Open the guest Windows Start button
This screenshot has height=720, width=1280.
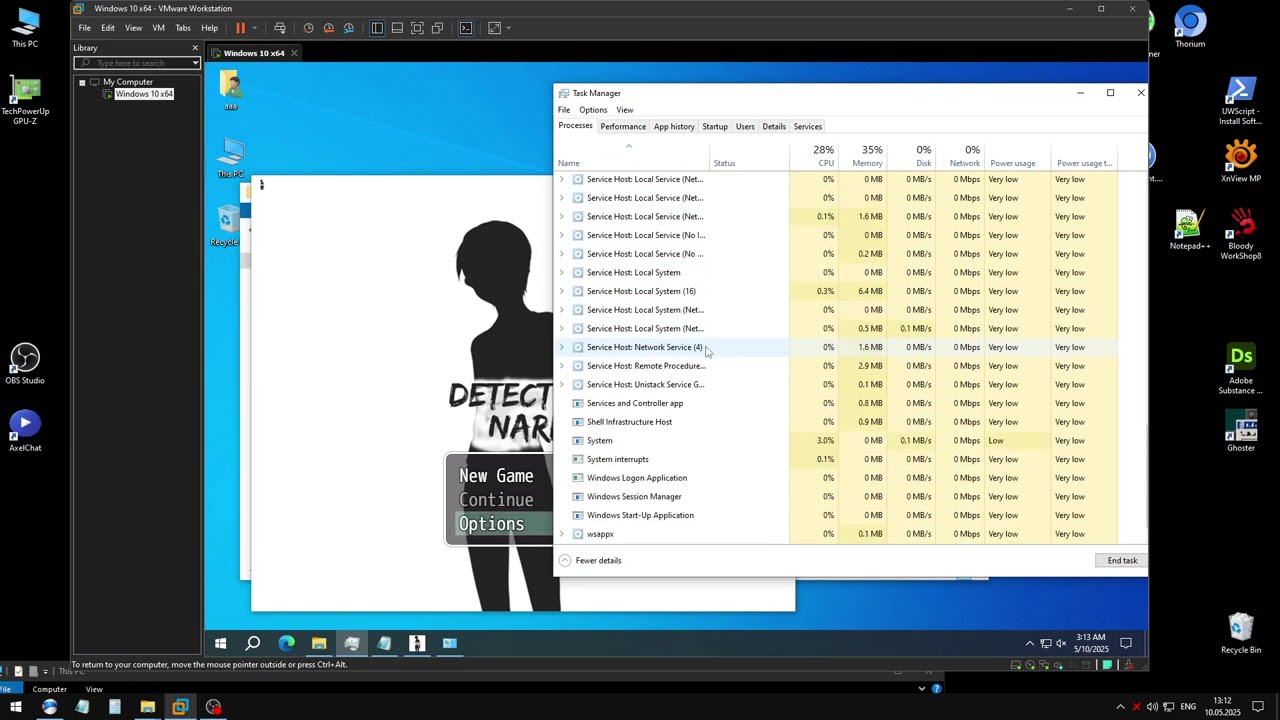220,643
